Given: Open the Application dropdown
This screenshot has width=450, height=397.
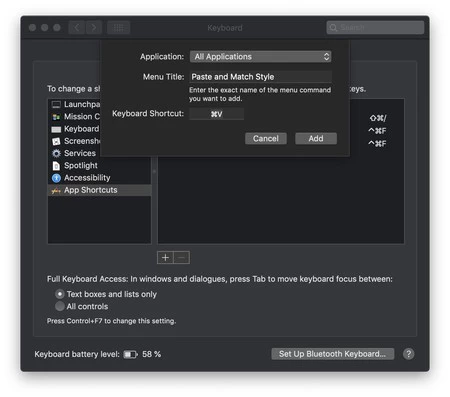Looking at the screenshot, I should point(261,57).
